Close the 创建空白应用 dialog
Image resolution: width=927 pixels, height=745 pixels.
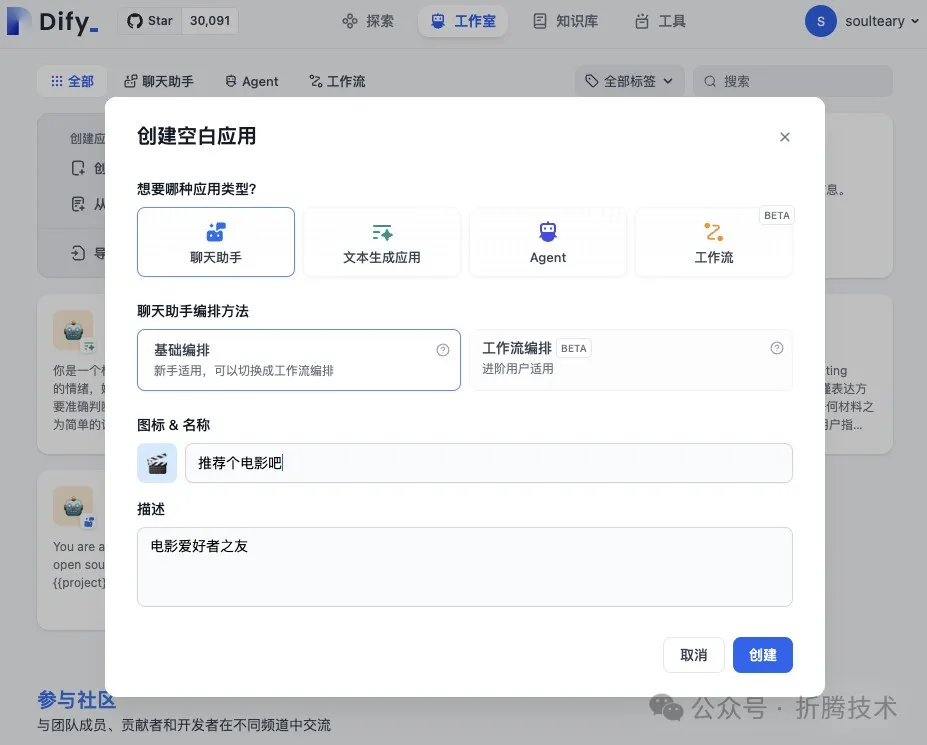click(x=785, y=137)
